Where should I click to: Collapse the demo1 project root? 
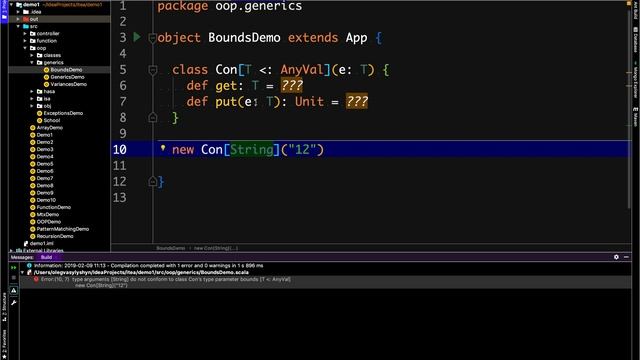pyautogui.click(x=11, y=4)
